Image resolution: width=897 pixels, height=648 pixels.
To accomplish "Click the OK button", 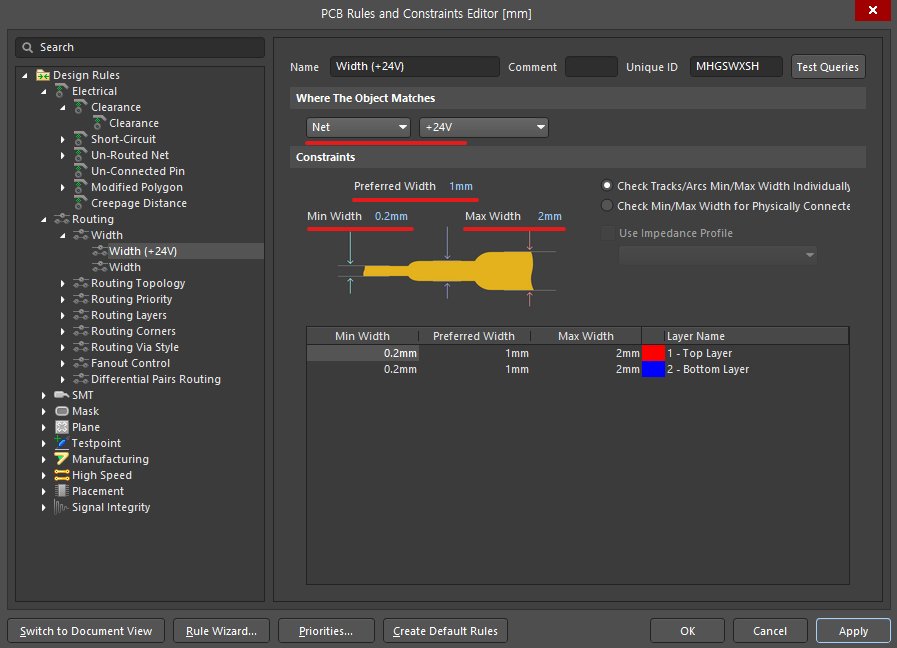I will click(x=687, y=631).
